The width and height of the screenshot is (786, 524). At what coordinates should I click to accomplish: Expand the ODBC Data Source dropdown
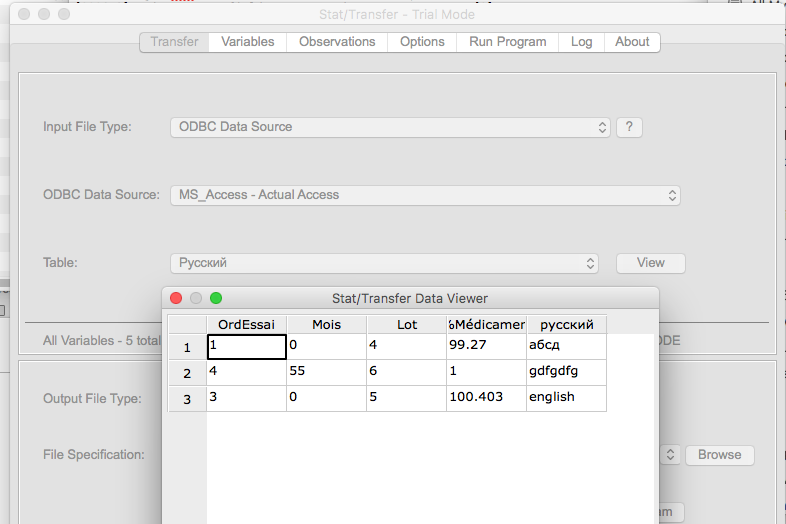(425, 195)
